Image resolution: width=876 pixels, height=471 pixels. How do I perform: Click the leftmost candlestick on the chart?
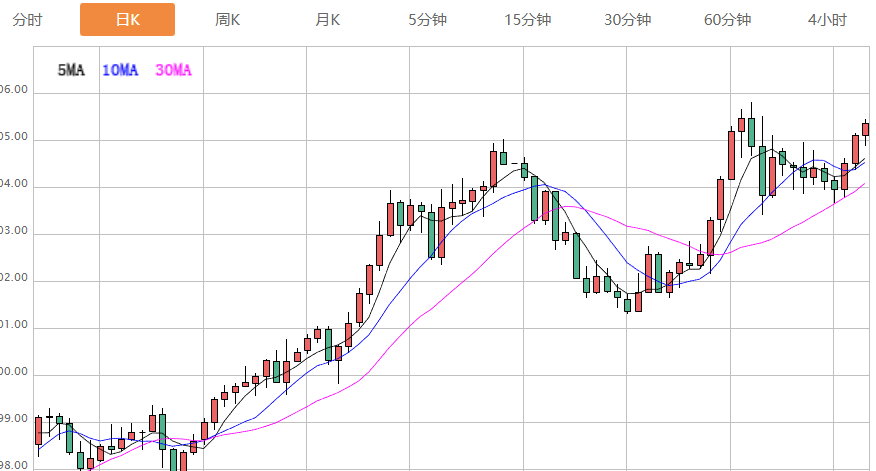(38, 431)
